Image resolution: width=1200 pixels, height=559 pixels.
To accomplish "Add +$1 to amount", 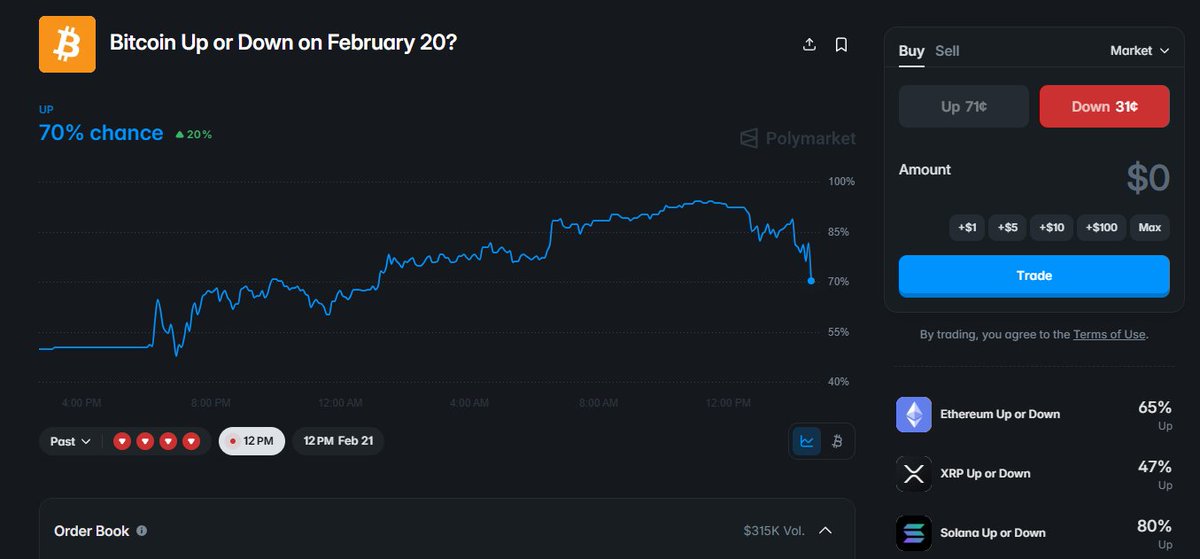I will [x=967, y=228].
